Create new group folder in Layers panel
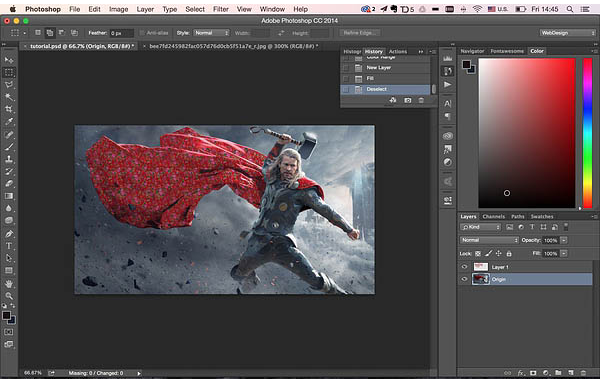This screenshot has height=379, width=601. pos(558,372)
